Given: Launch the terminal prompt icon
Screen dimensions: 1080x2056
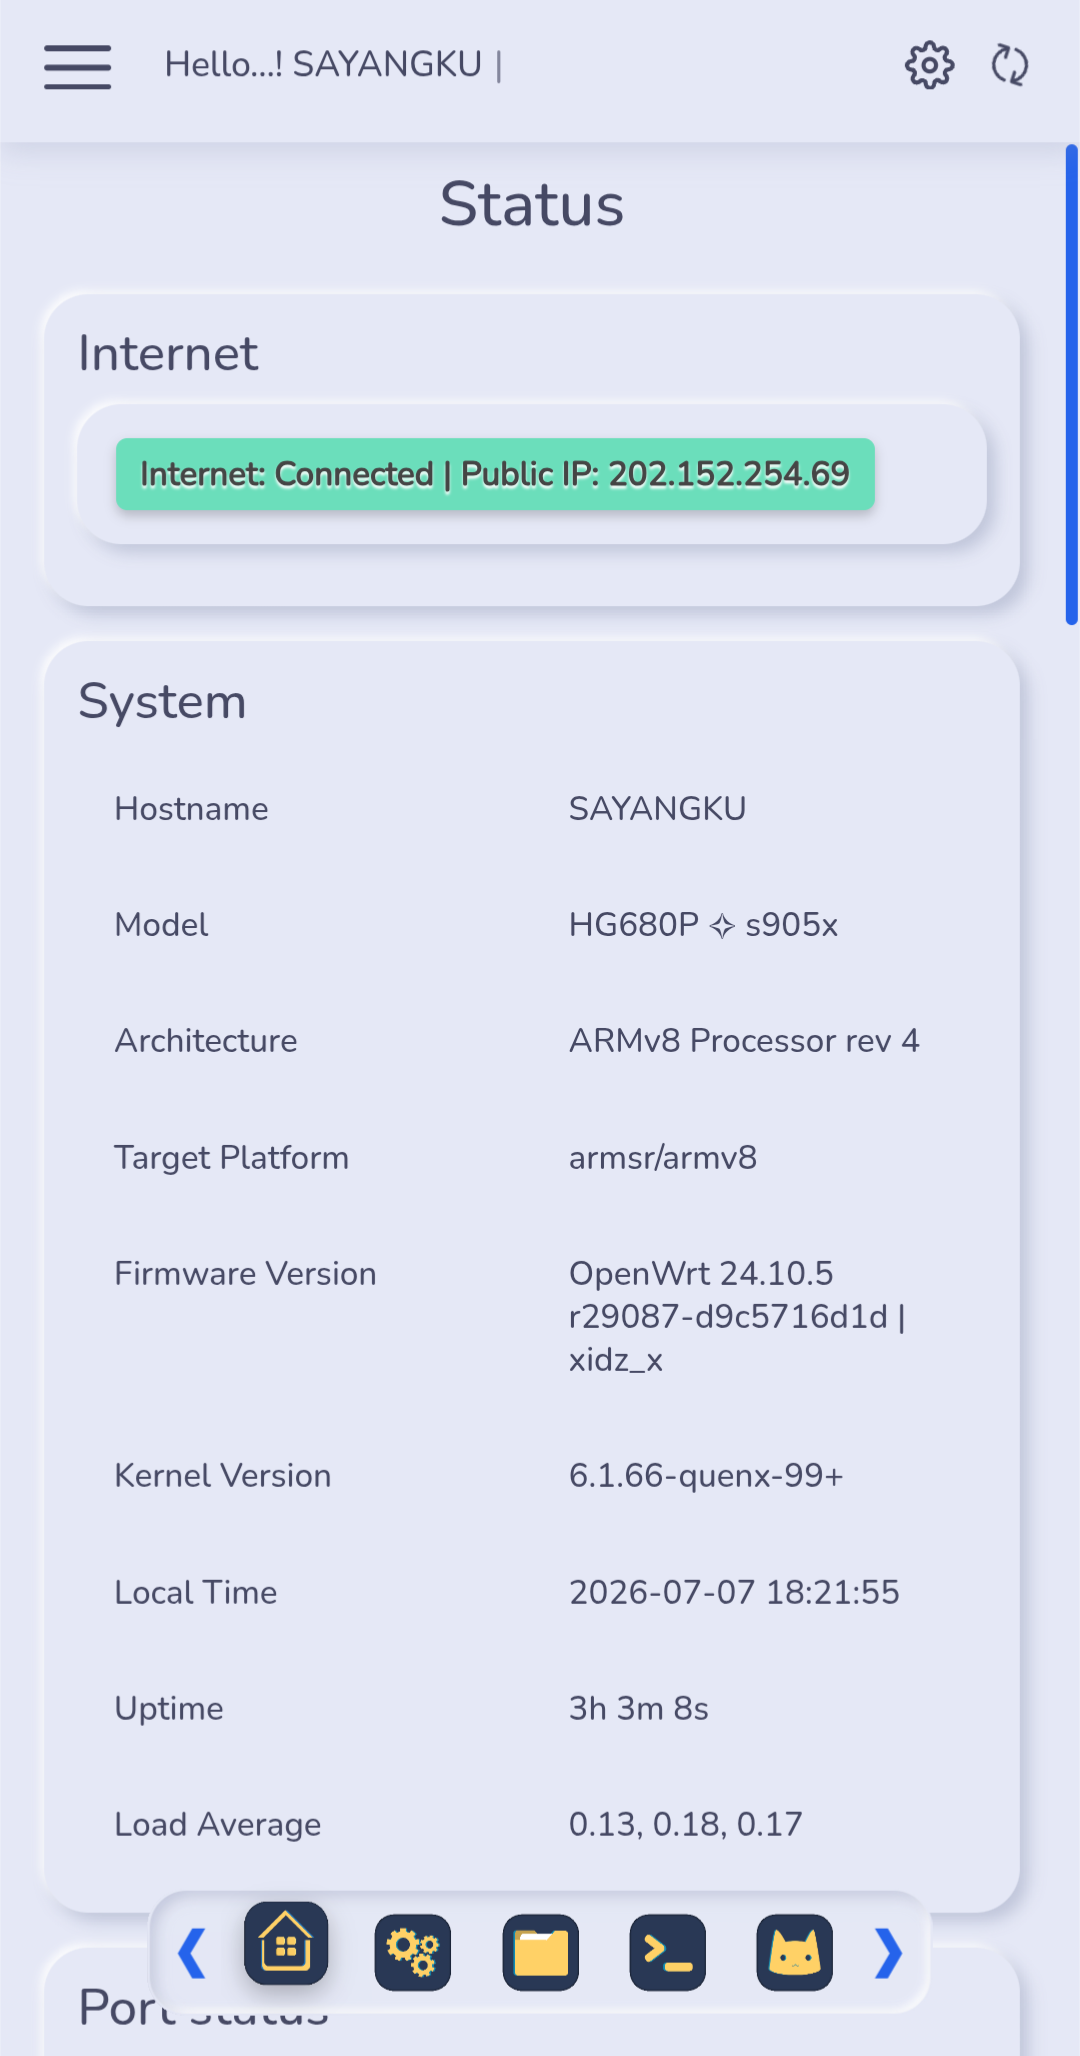Looking at the screenshot, I should (x=667, y=1953).
